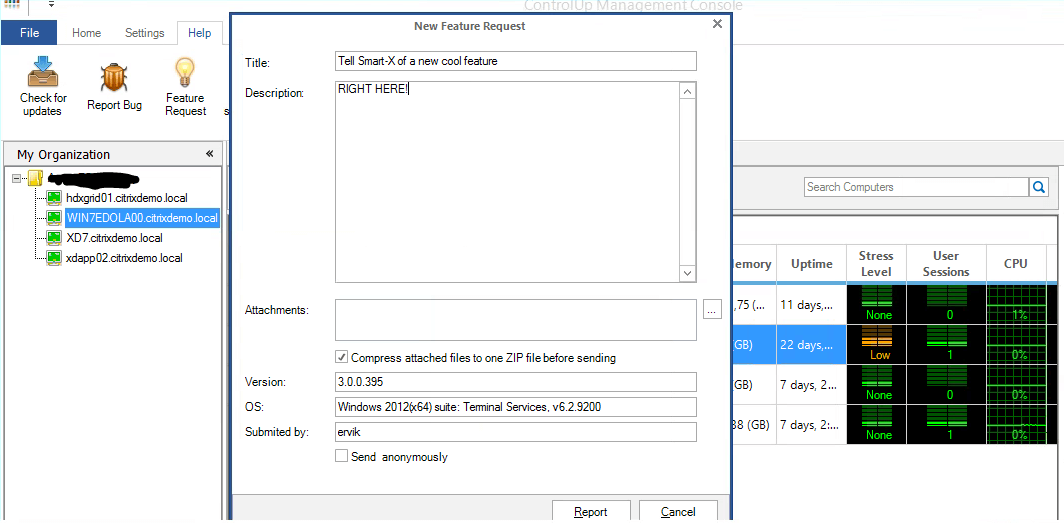Sort by the Uptime column header
This screenshot has width=1064, height=523.
(x=812, y=264)
